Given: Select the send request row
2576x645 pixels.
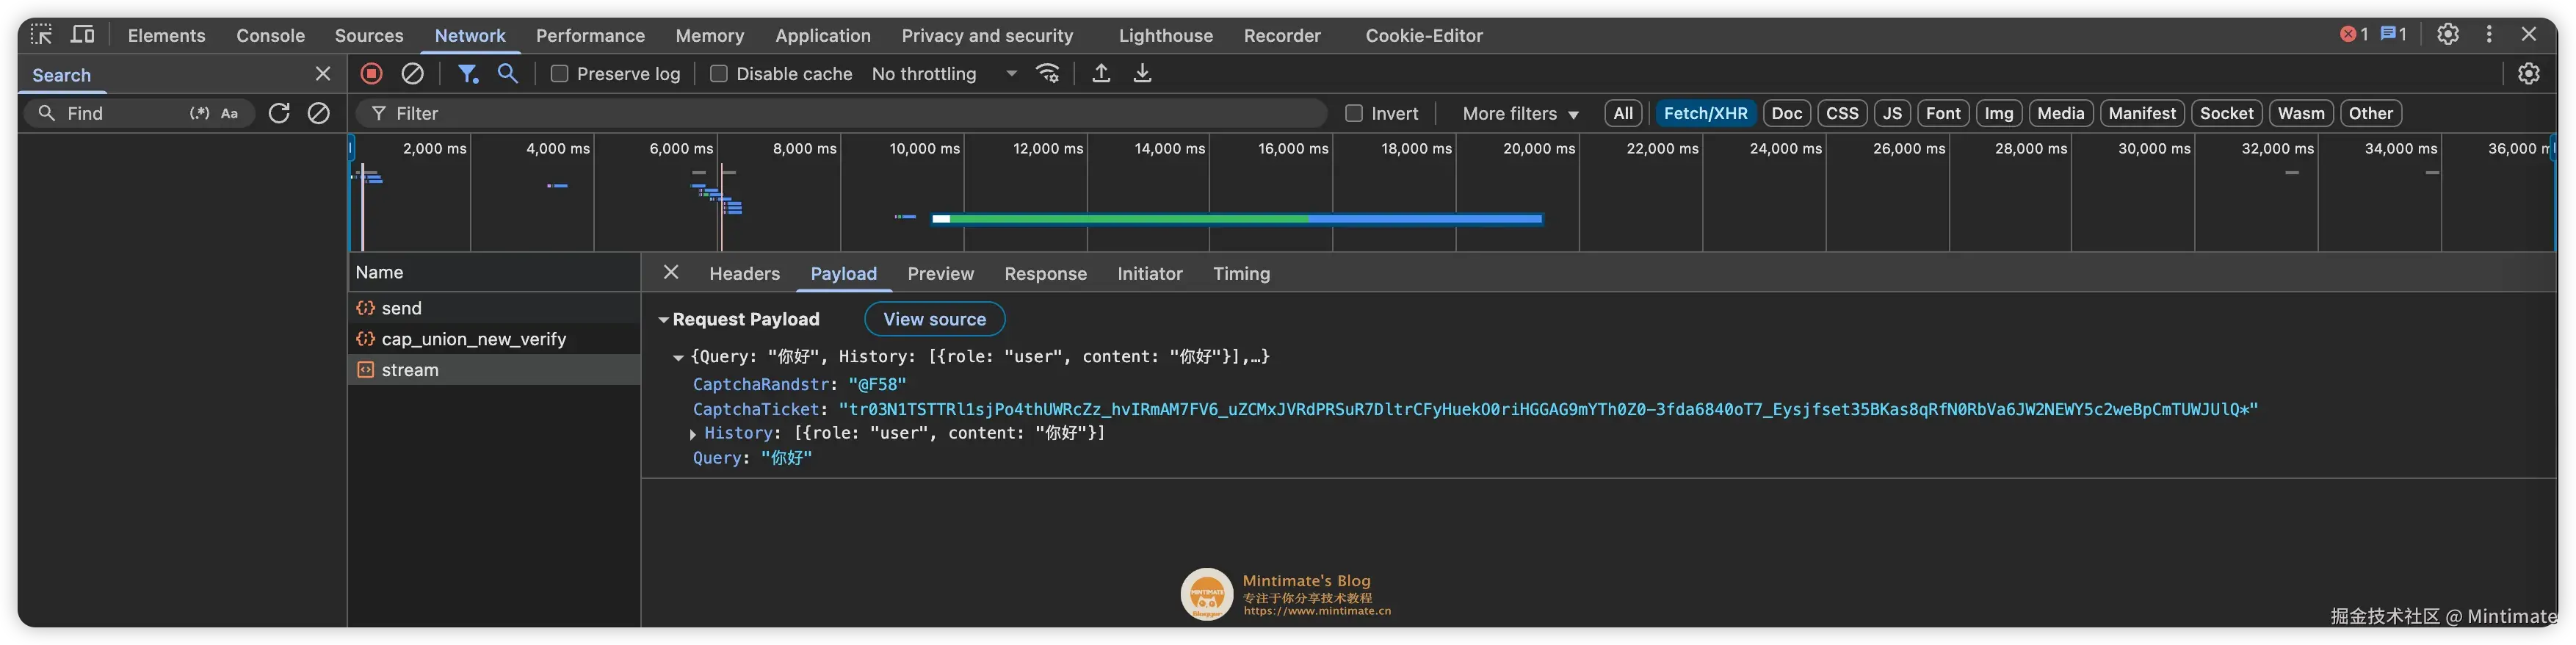Looking at the screenshot, I should 494,308.
